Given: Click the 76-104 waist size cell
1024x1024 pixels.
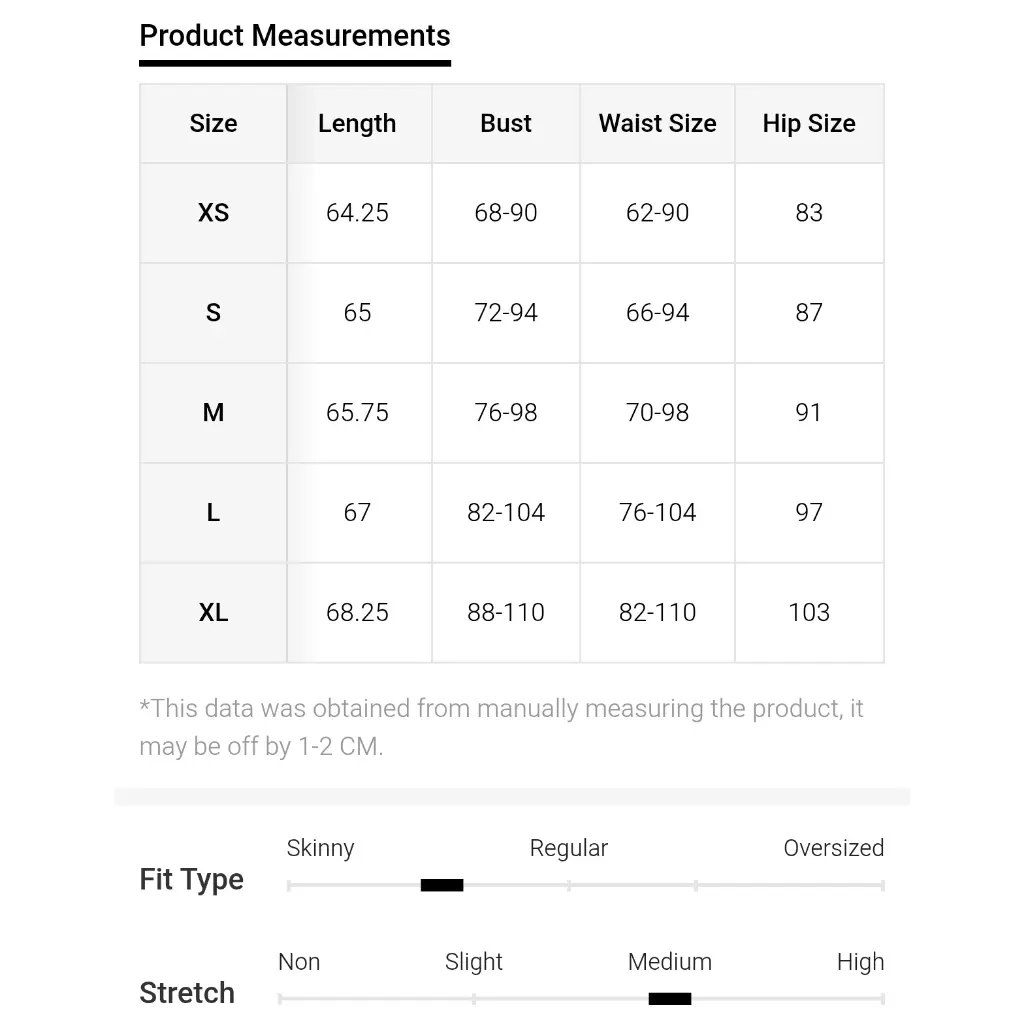Looking at the screenshot, I should [x=657, y=513].
